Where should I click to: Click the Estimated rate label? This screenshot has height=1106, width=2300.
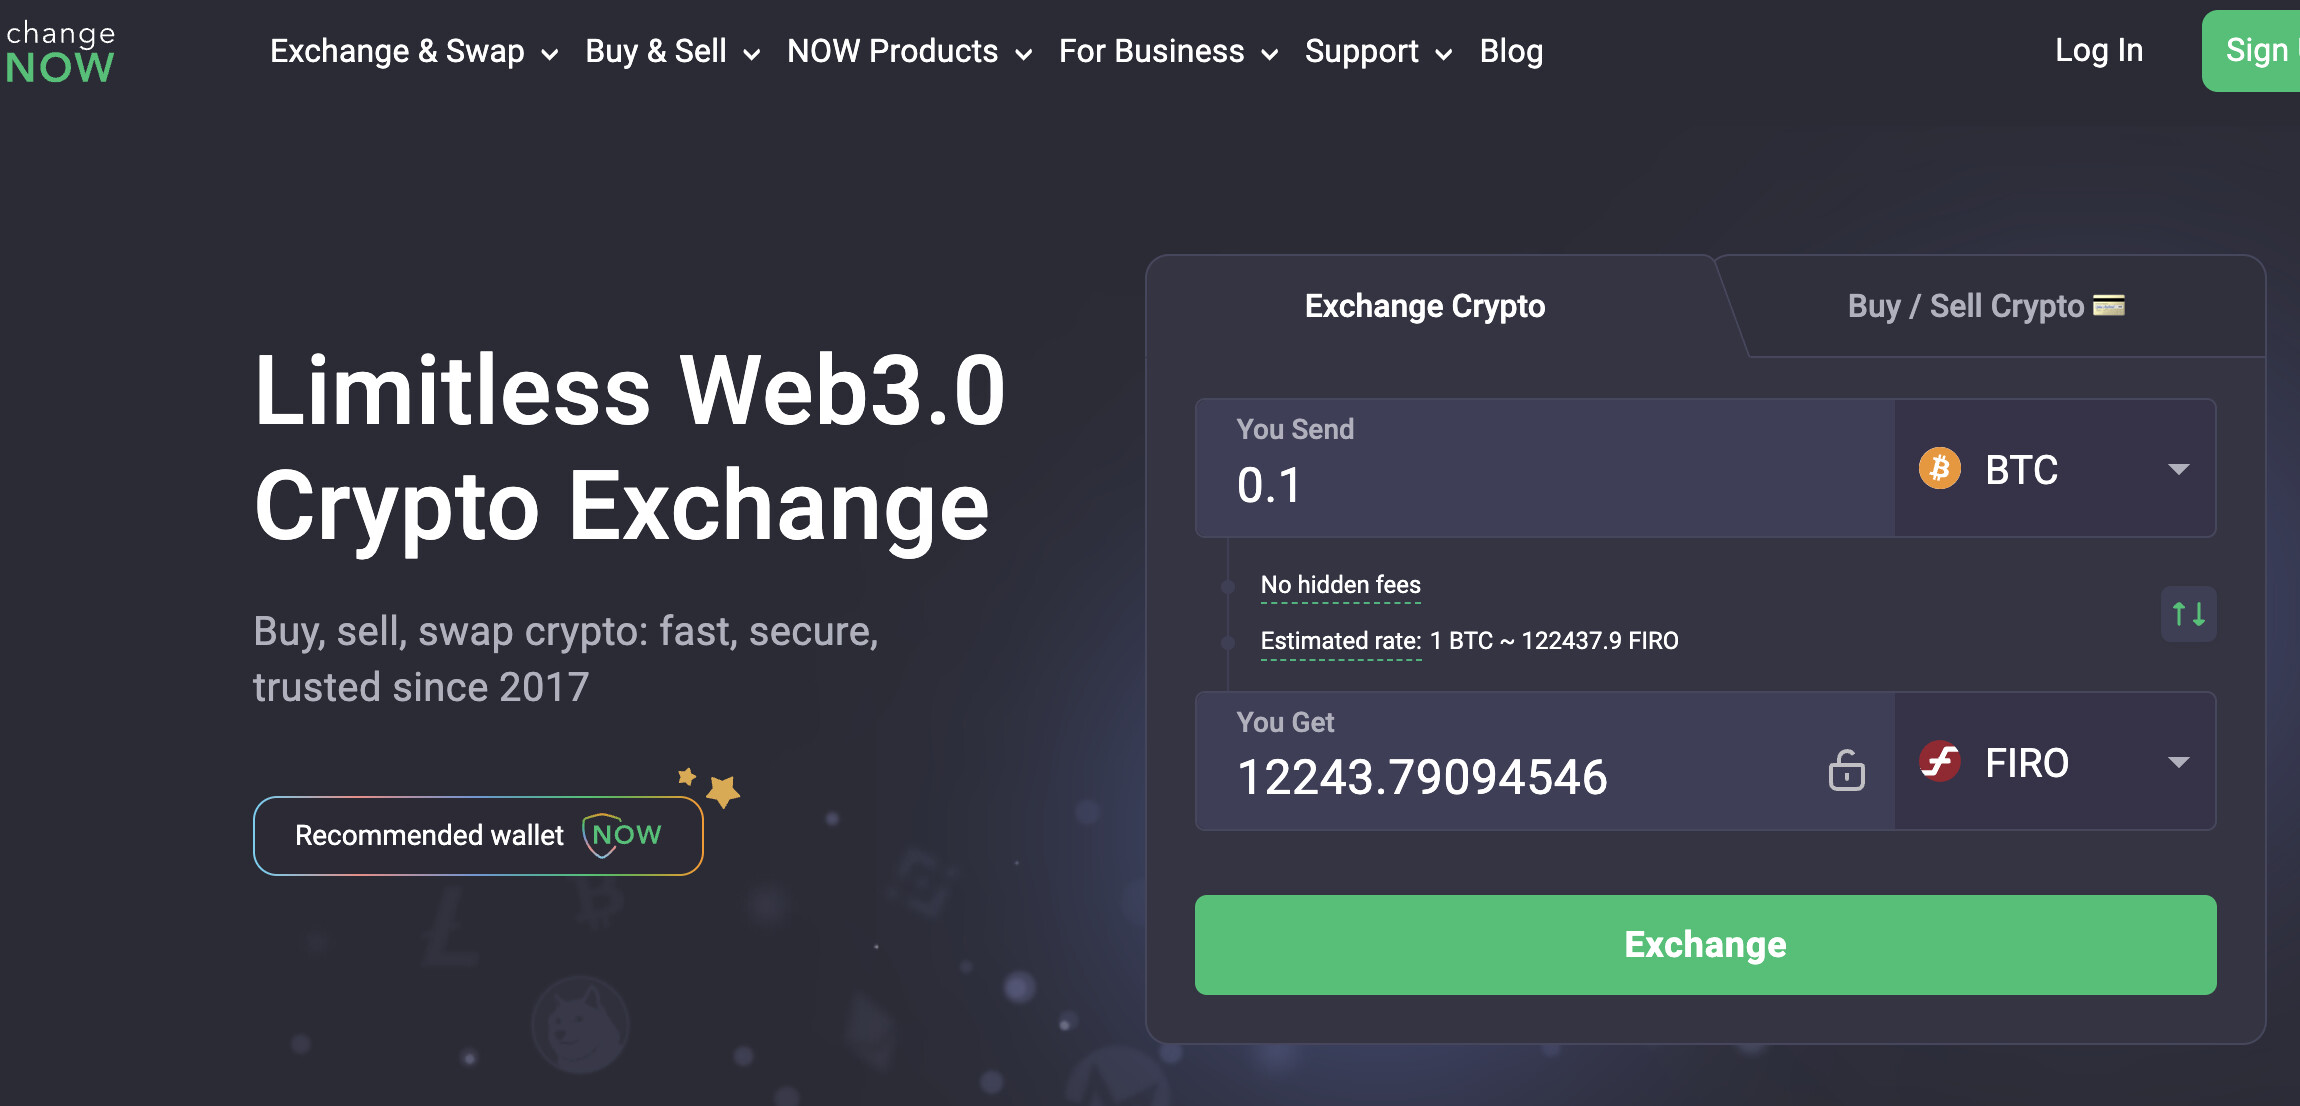click(1340, 641)
